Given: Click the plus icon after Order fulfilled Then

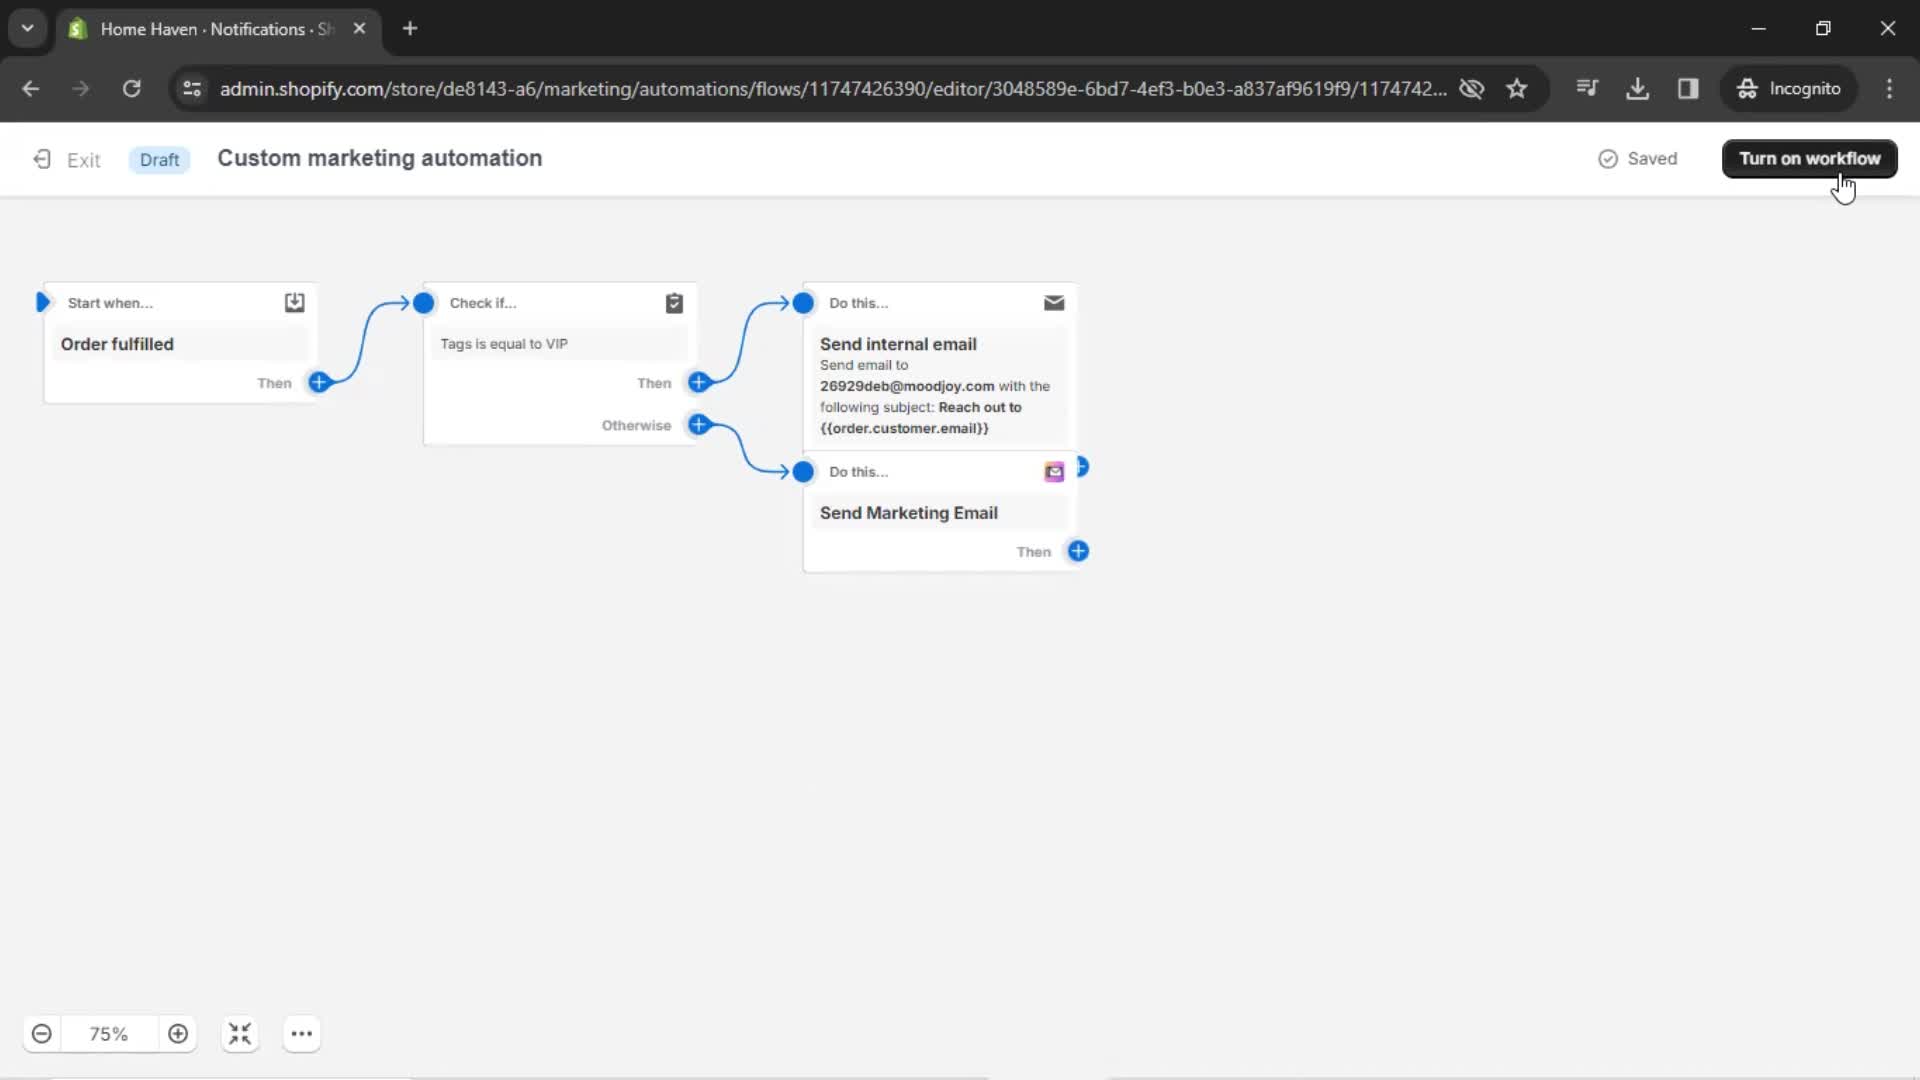Looking at the screenshot, I should click(319, 382).
